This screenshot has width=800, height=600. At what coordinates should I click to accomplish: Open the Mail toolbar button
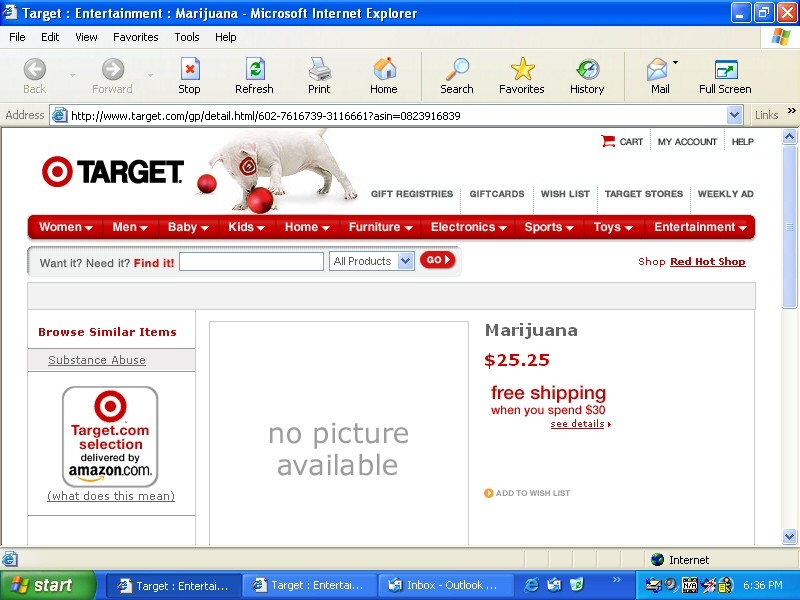(x=658, y=76)
